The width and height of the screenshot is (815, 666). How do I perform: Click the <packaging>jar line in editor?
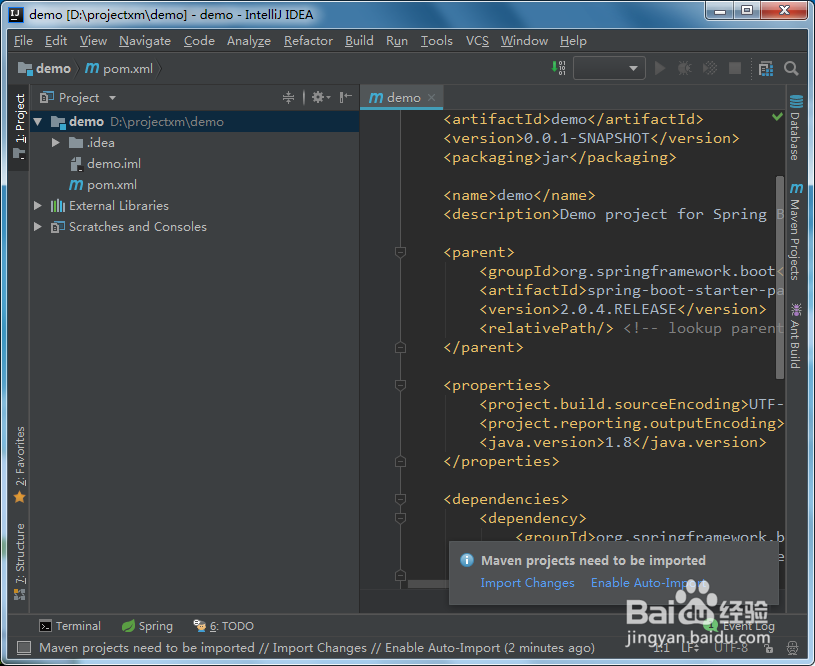(x=559, y=158)
